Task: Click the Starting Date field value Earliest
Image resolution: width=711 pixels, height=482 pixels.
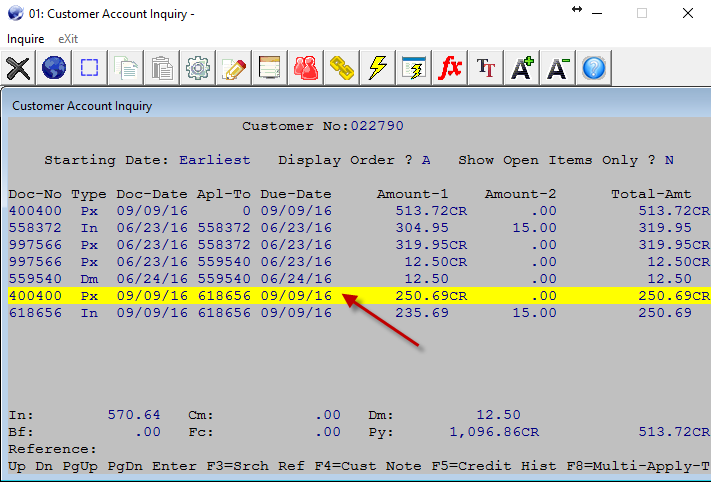Action: click(214, 160)
